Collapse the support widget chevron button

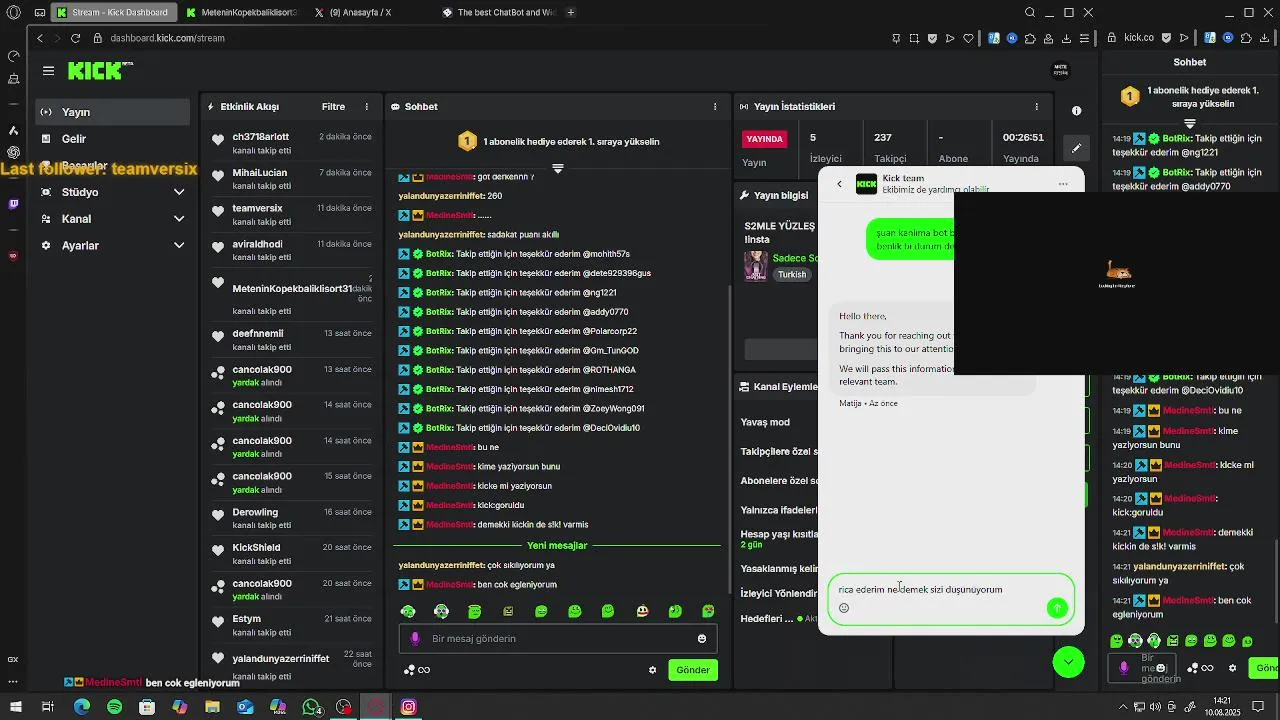click(1068, 662)
